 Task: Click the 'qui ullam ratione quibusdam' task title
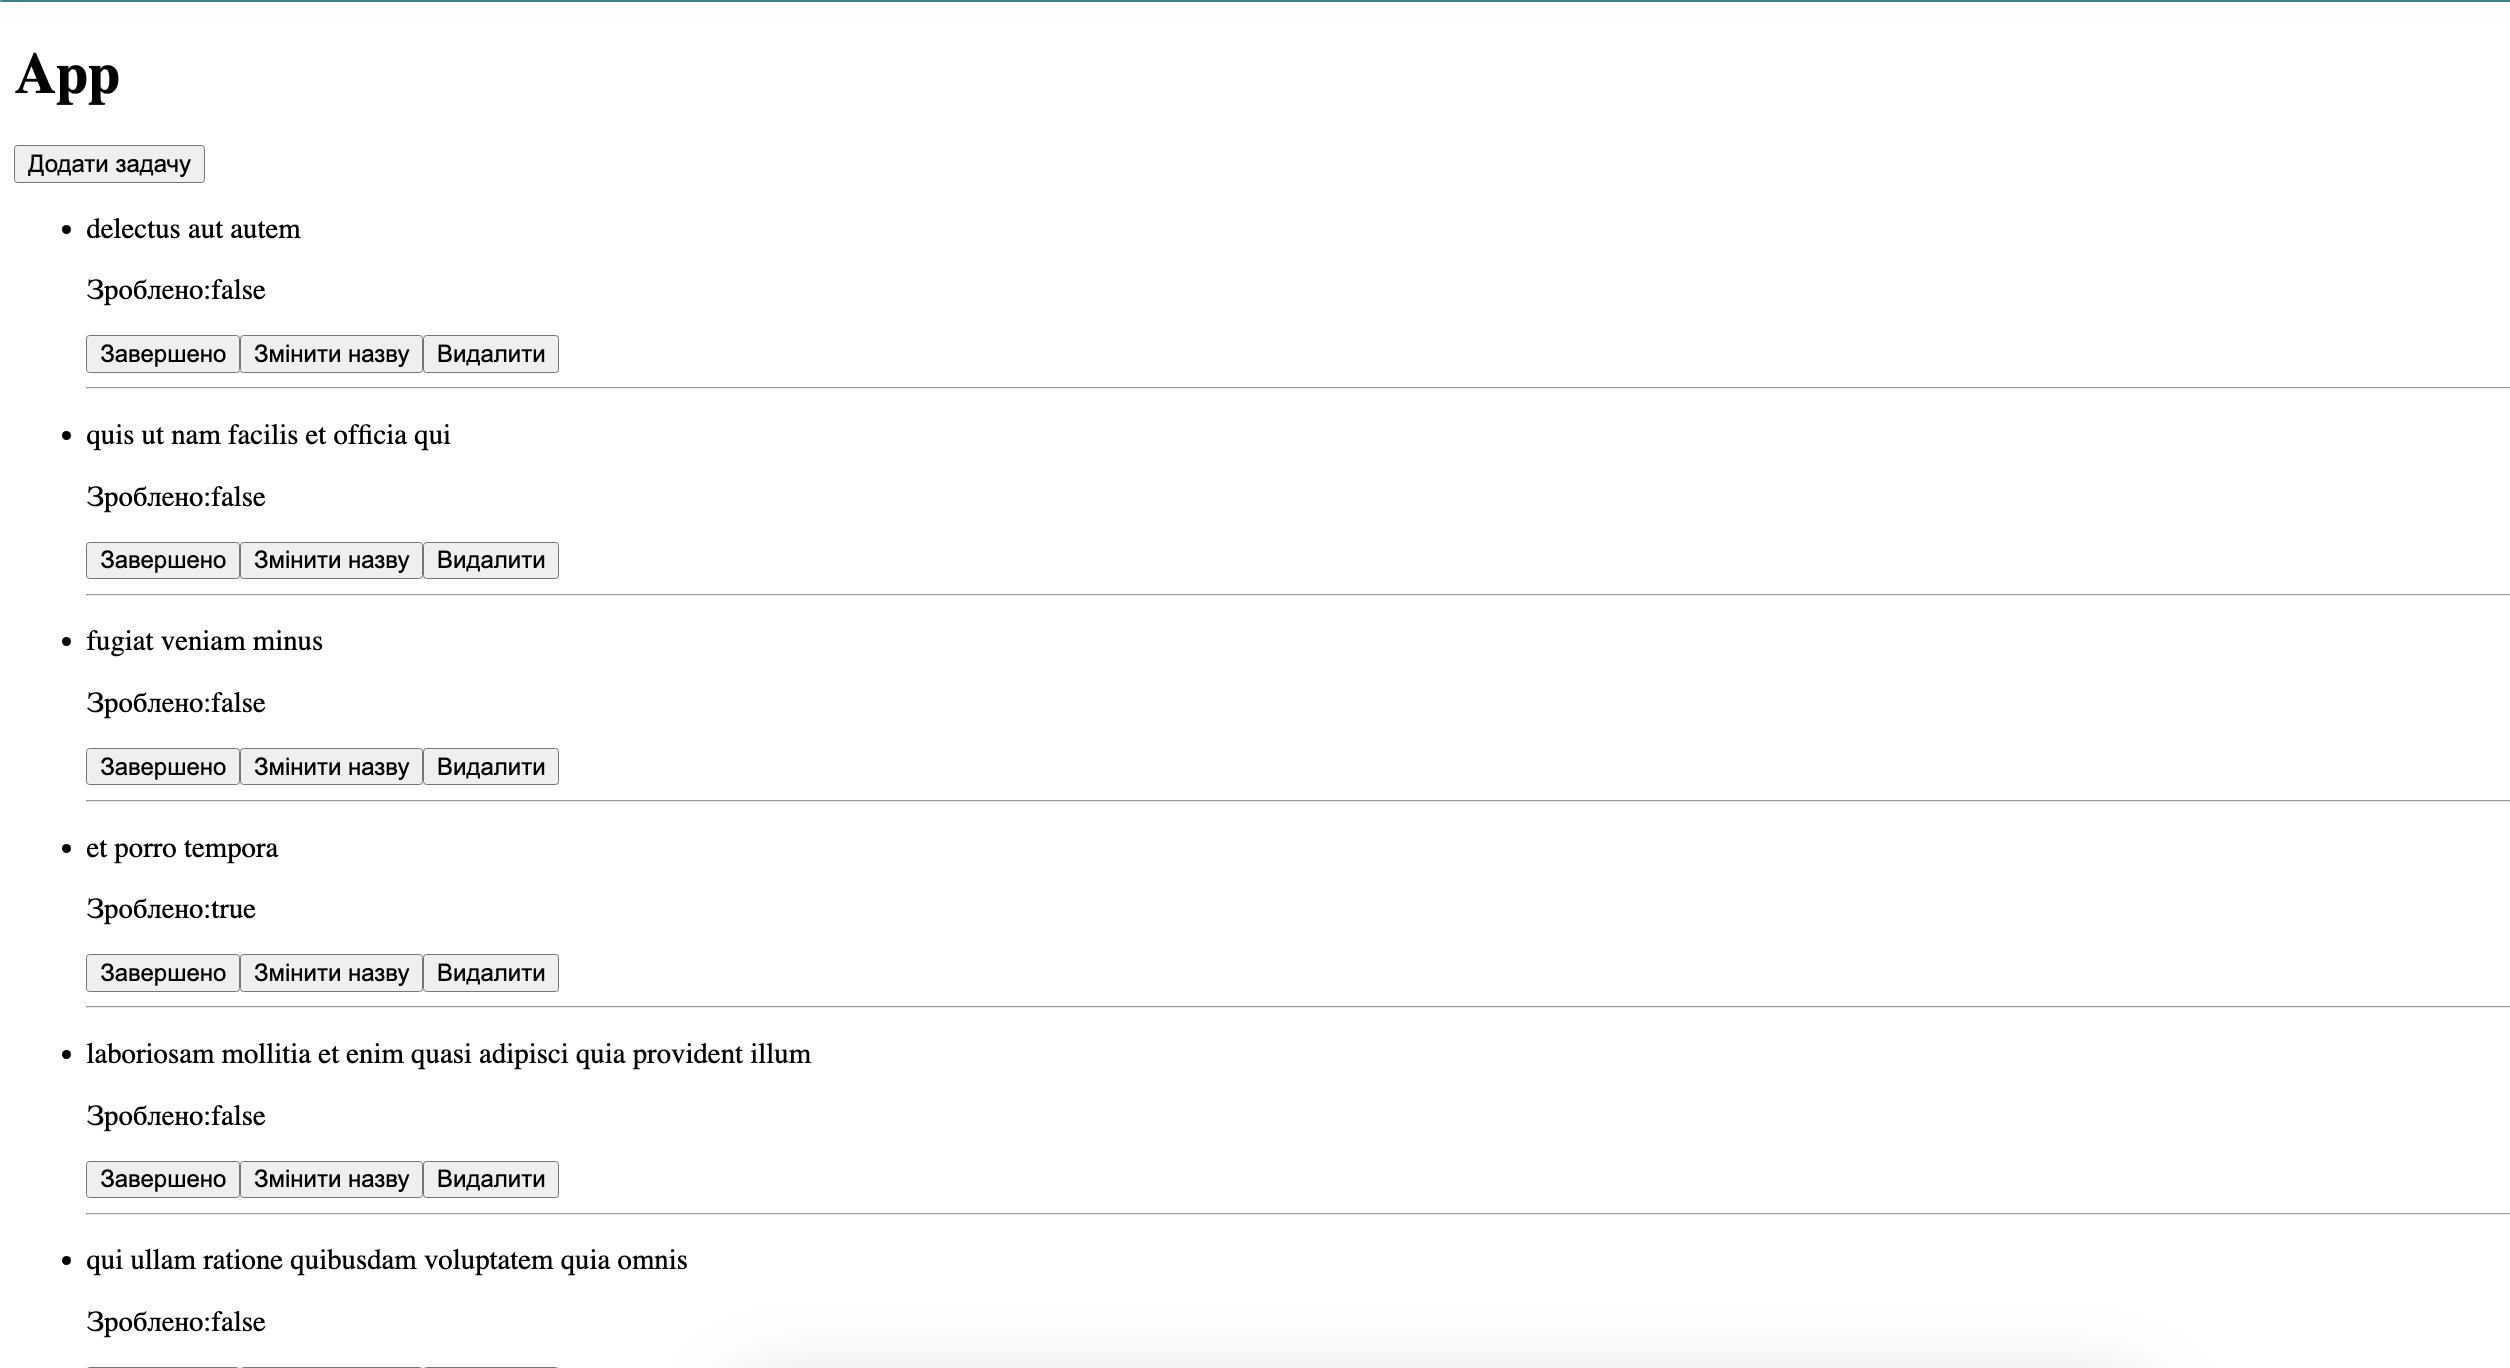tap(386, 1260)
